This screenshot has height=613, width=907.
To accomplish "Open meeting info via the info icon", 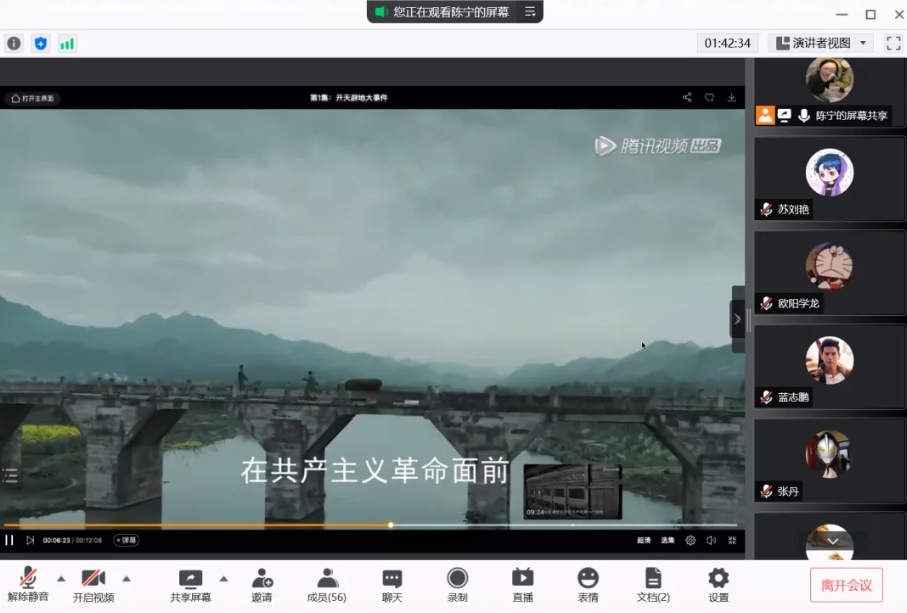I will click(x=13, y=43).
